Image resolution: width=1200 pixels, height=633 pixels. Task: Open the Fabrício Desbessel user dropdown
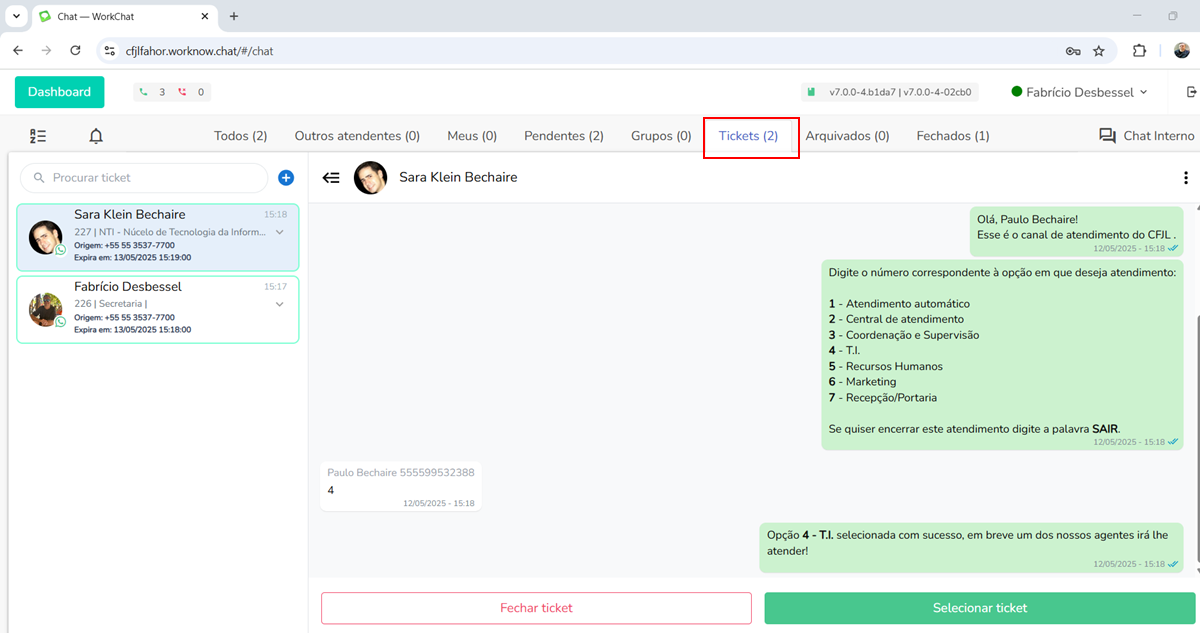click(x=1079, y=92)
